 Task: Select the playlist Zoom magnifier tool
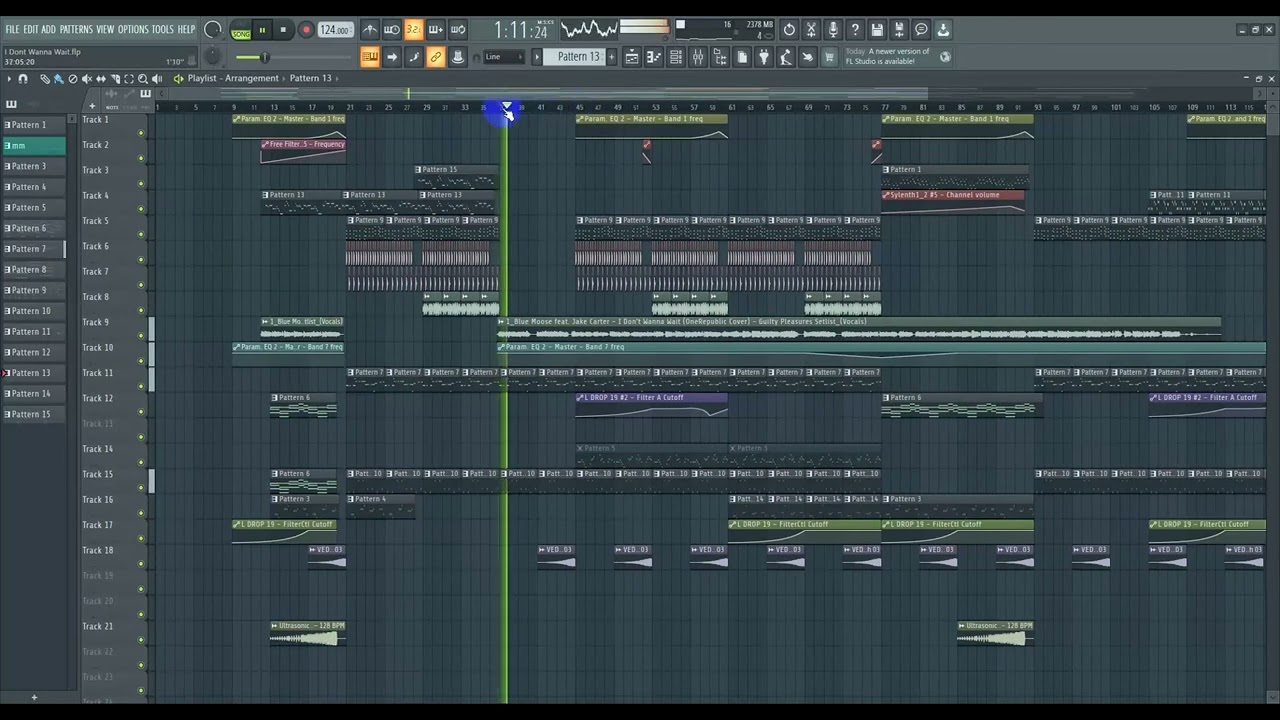(x=143, y=78)
